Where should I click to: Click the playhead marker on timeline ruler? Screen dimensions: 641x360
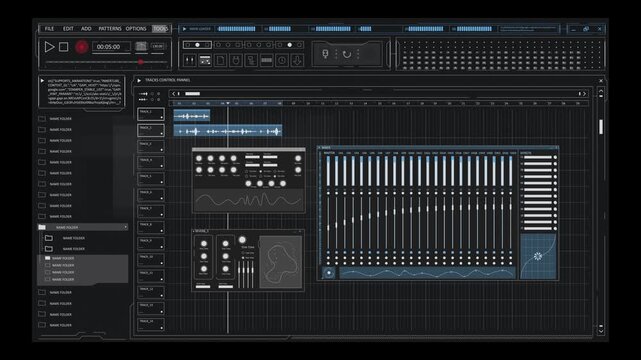click(x=228, y=104)
